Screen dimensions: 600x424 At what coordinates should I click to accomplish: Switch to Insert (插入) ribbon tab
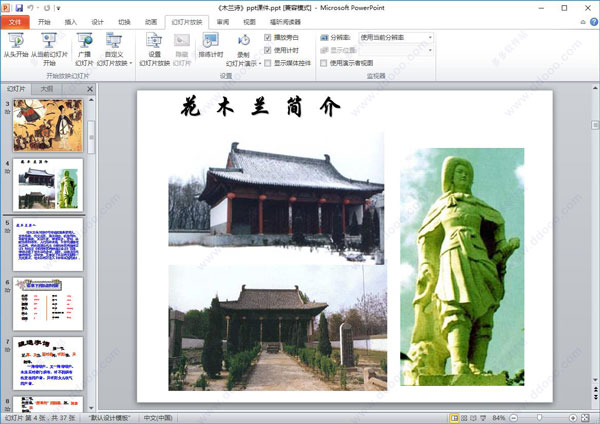(x=71, y=22)
